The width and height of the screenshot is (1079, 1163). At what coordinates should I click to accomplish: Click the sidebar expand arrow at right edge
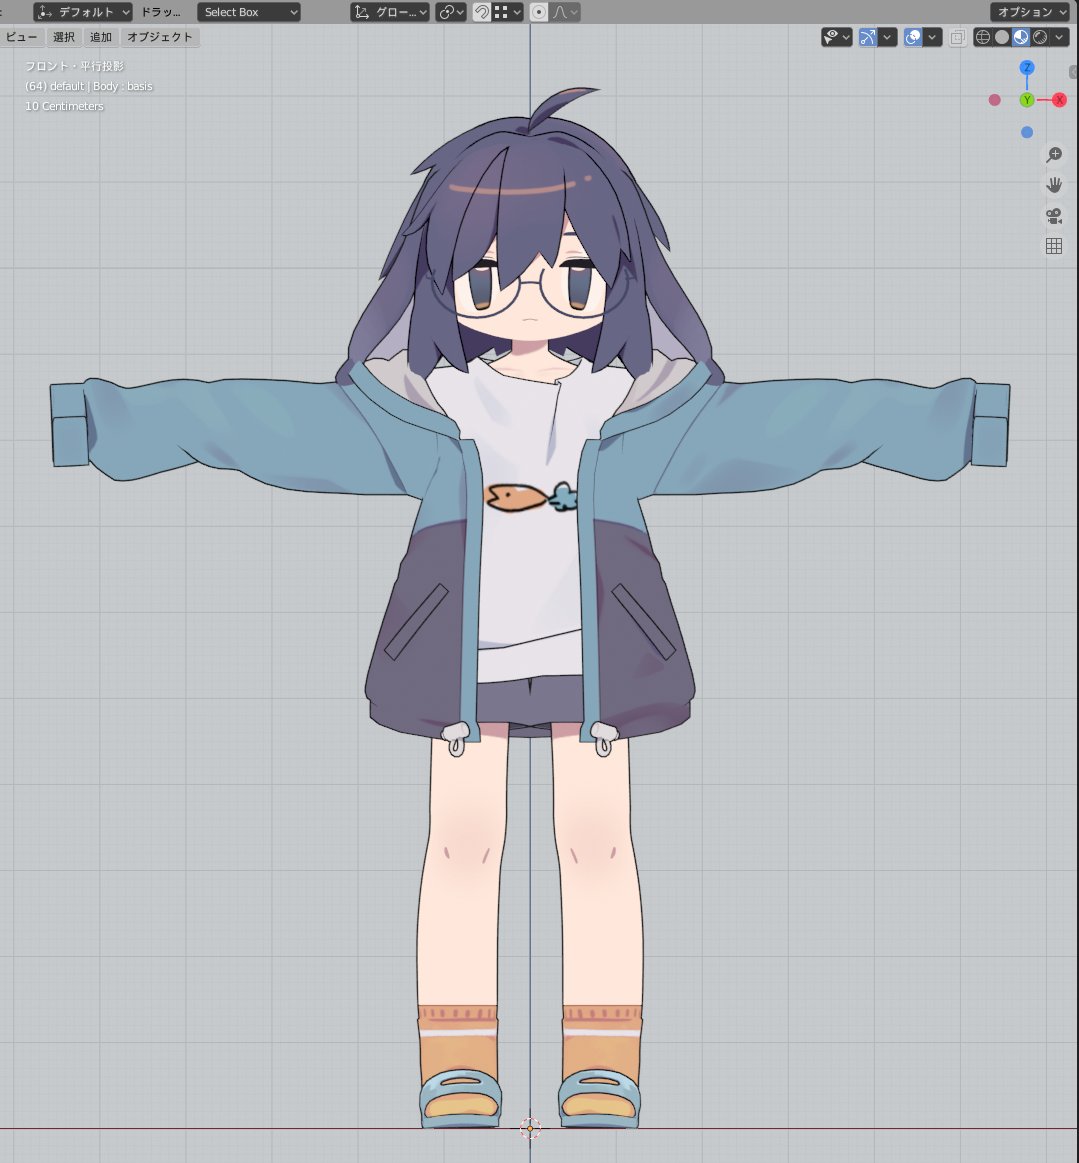(1074, 71)
